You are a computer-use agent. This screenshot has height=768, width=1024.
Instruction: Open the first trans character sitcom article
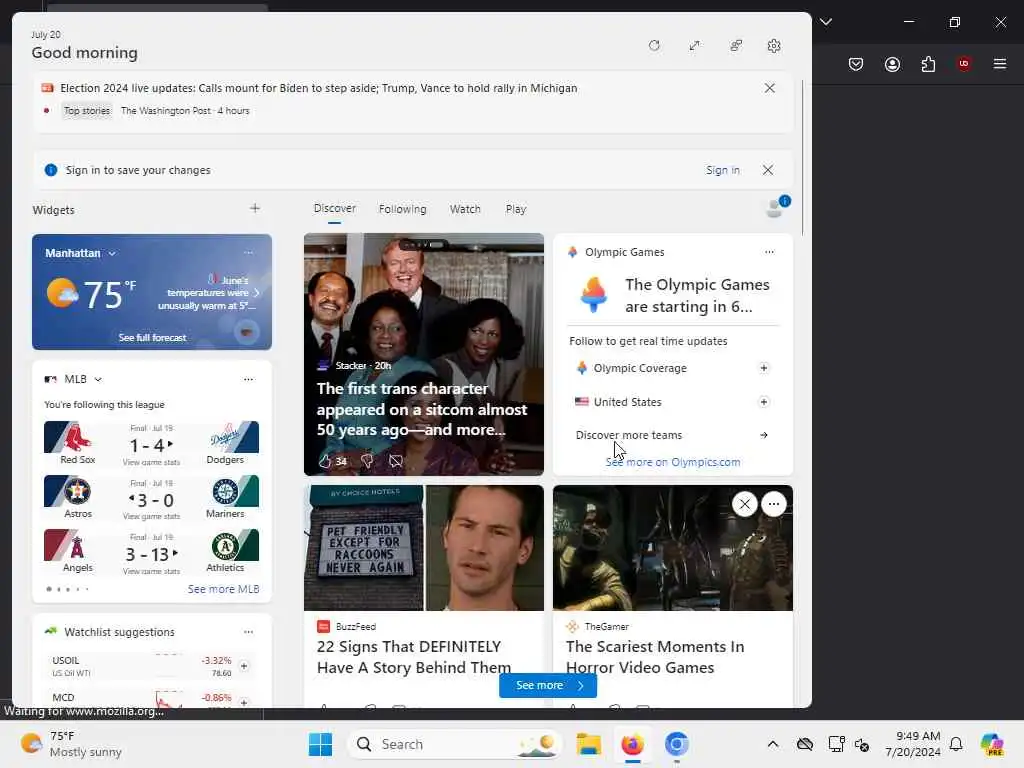pyautogui.click(x=422, y=409)
